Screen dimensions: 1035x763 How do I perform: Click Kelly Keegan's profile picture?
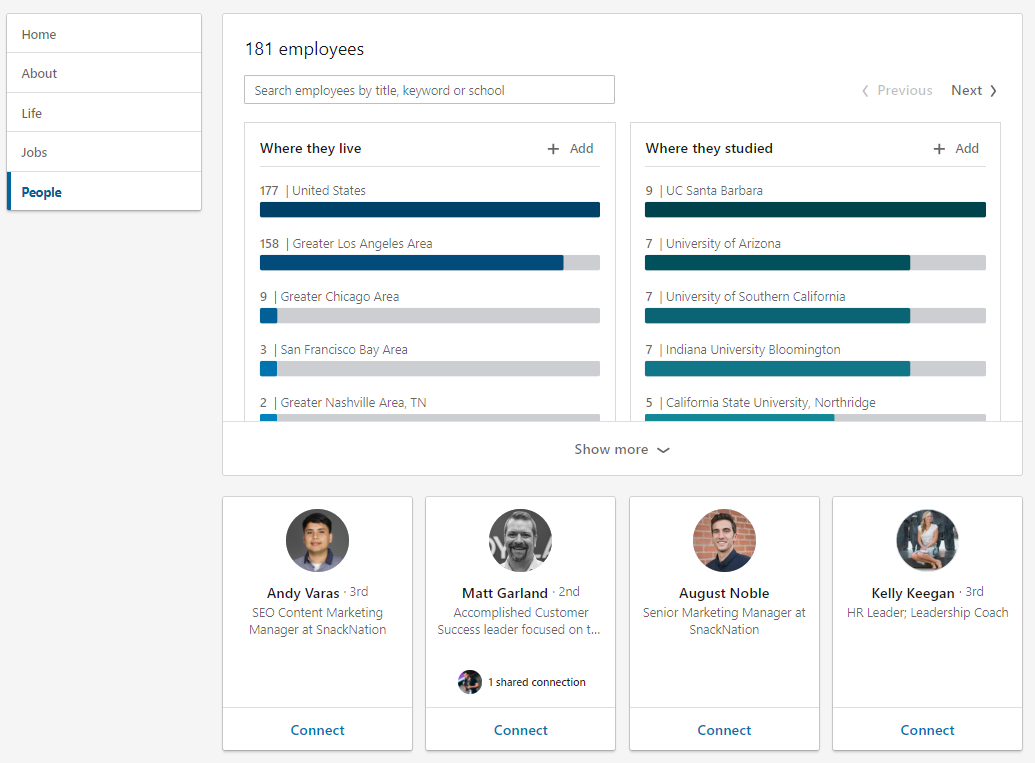tap(927, 541)
